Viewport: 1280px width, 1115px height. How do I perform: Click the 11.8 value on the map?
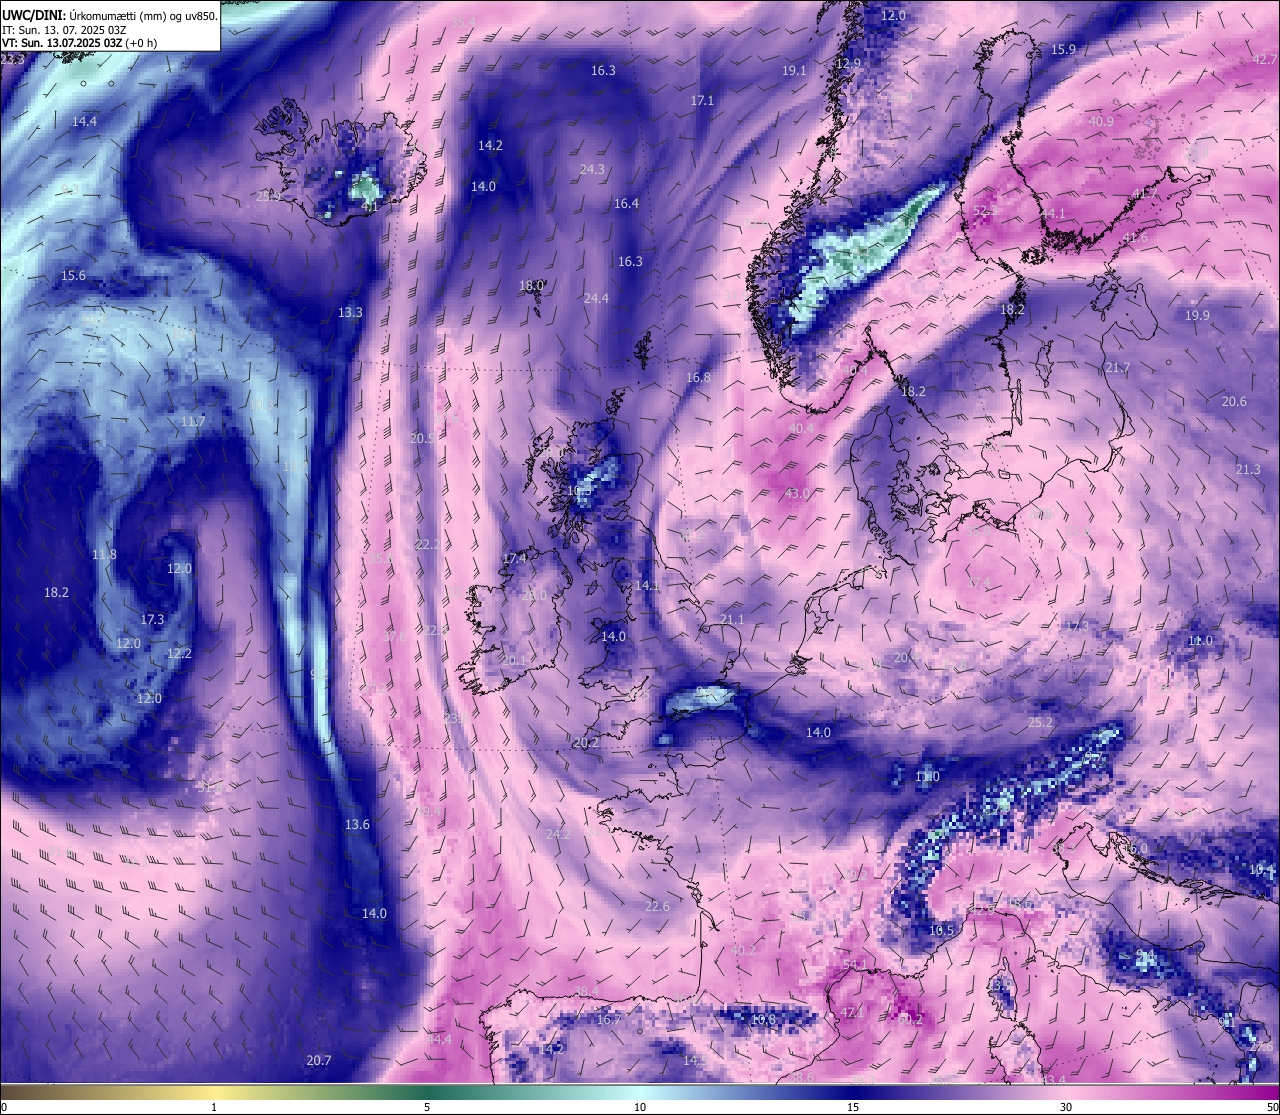pyautogui.click(x=104, y=554)
